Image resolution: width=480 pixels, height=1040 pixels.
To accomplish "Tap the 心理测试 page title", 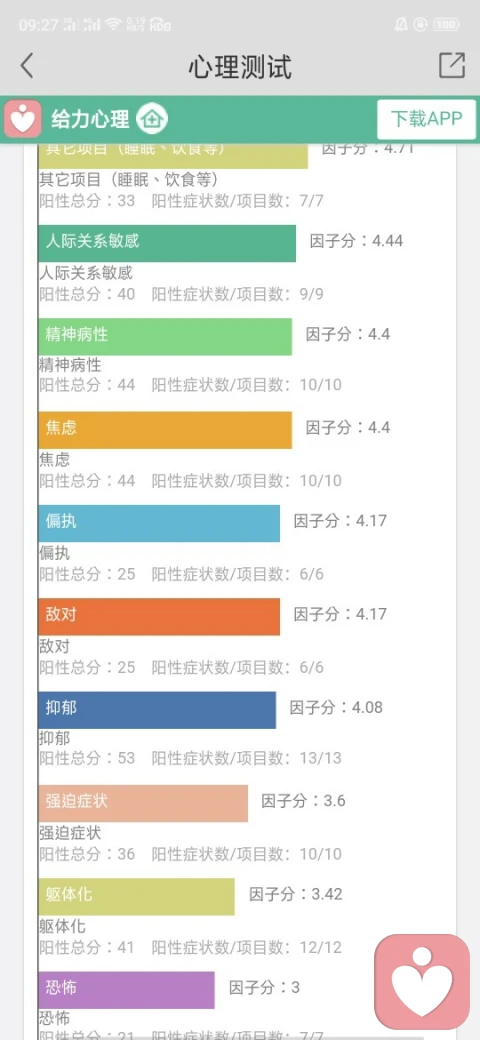I will [x=240, y=67].
